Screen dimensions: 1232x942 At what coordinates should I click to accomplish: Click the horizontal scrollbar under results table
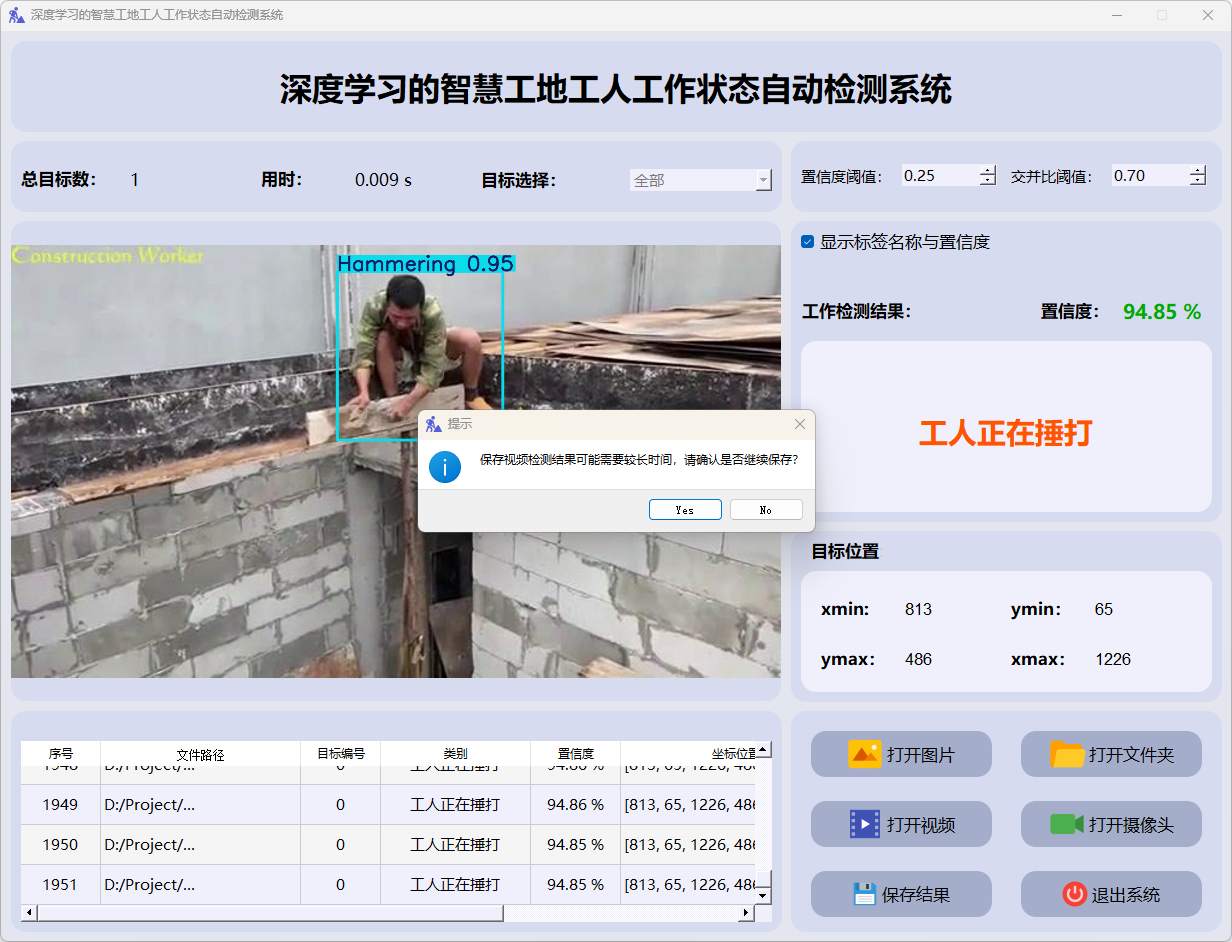(x=270, y=913)
